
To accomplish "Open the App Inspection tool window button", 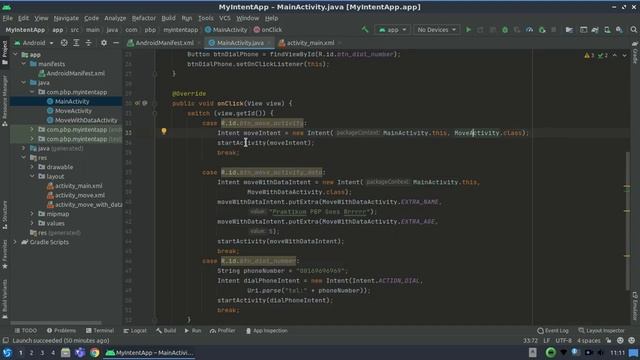I will pyautogui.click(x=267, y=331).
